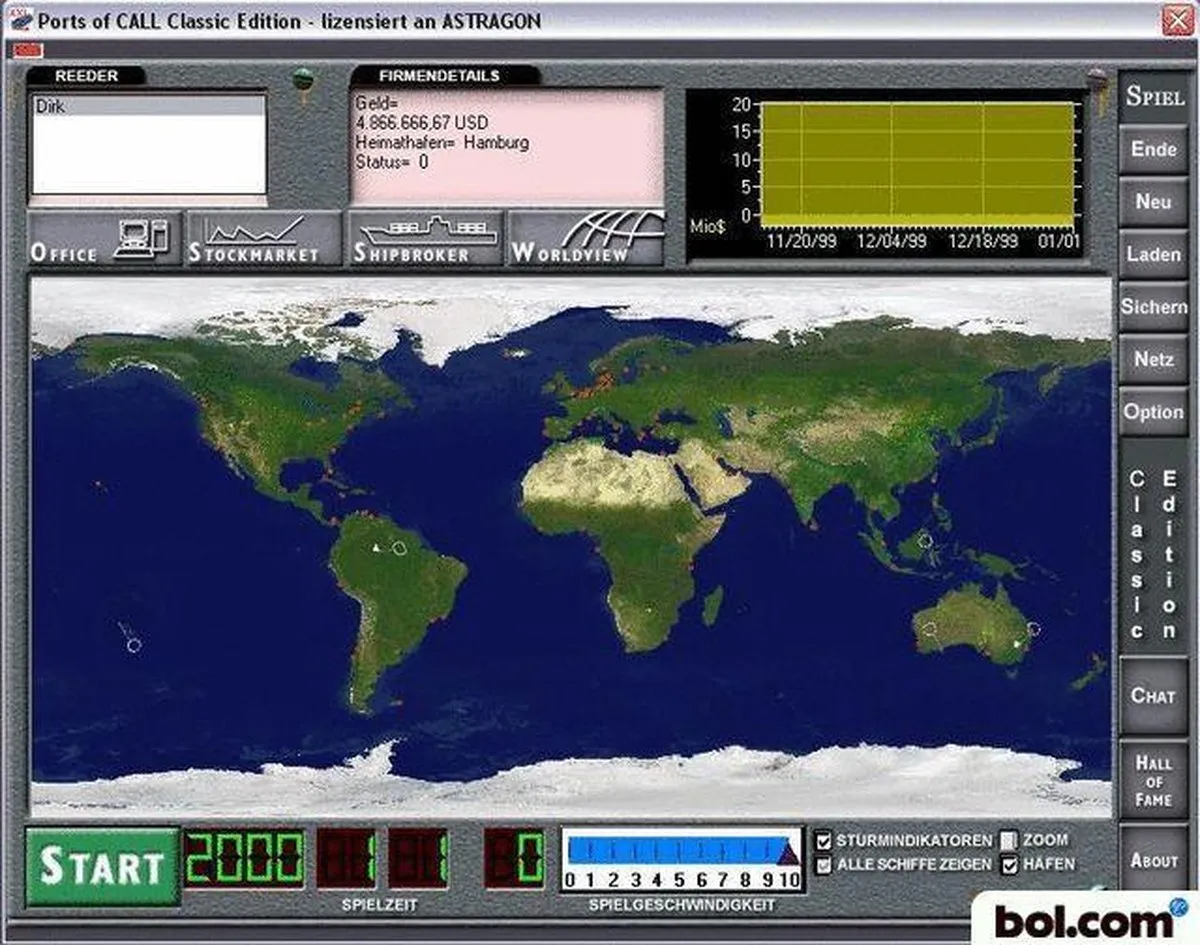Click the app icon in the title bar
Image resolution: width=1200 pixels, height=945 pixels.
click(19, 20)
